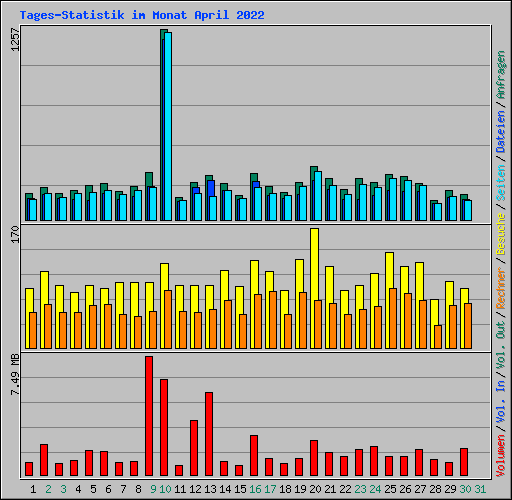
Task: Click green day label '30'
Action: point(465,489)
